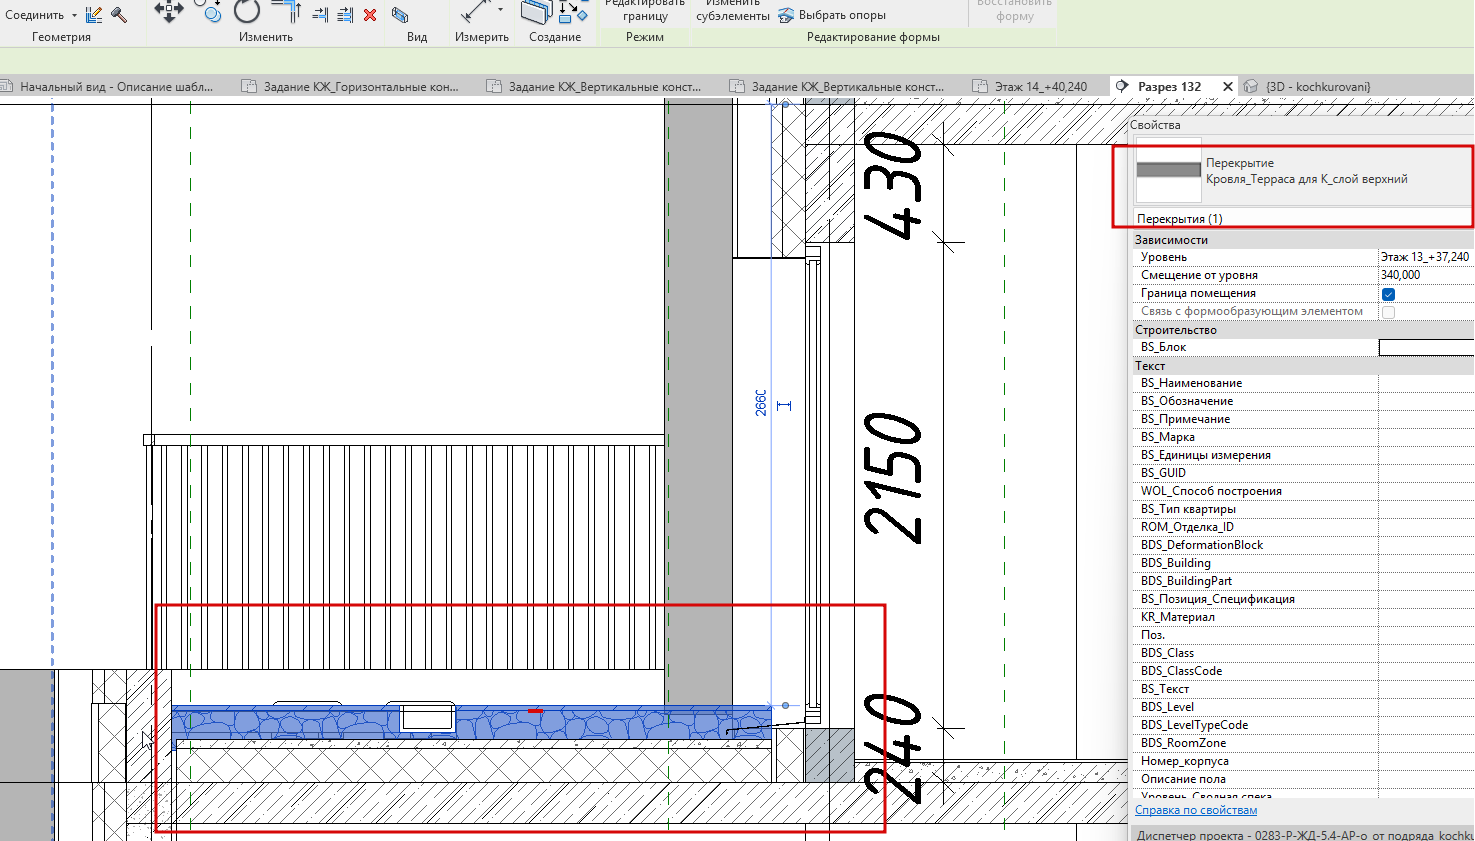Screen dimensions: 1475x841
Task: Click the BS_Блок value input field
Action: pos(1426,347)
